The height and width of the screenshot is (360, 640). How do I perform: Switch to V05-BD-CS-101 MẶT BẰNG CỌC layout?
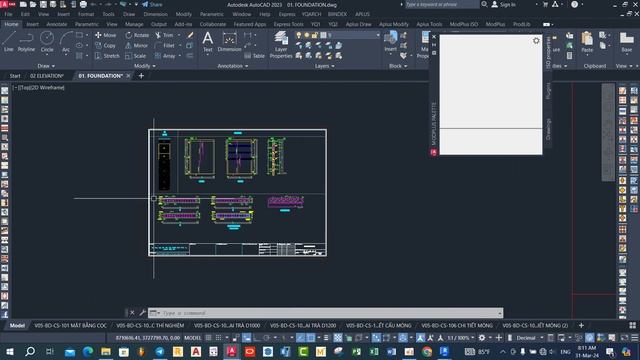70,325
